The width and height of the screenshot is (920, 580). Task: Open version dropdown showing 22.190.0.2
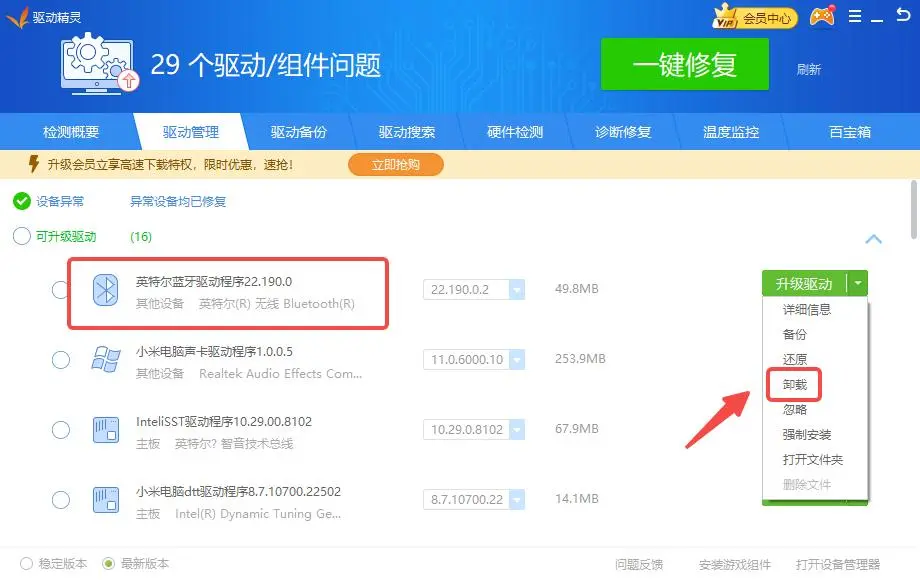pos(516,290)
